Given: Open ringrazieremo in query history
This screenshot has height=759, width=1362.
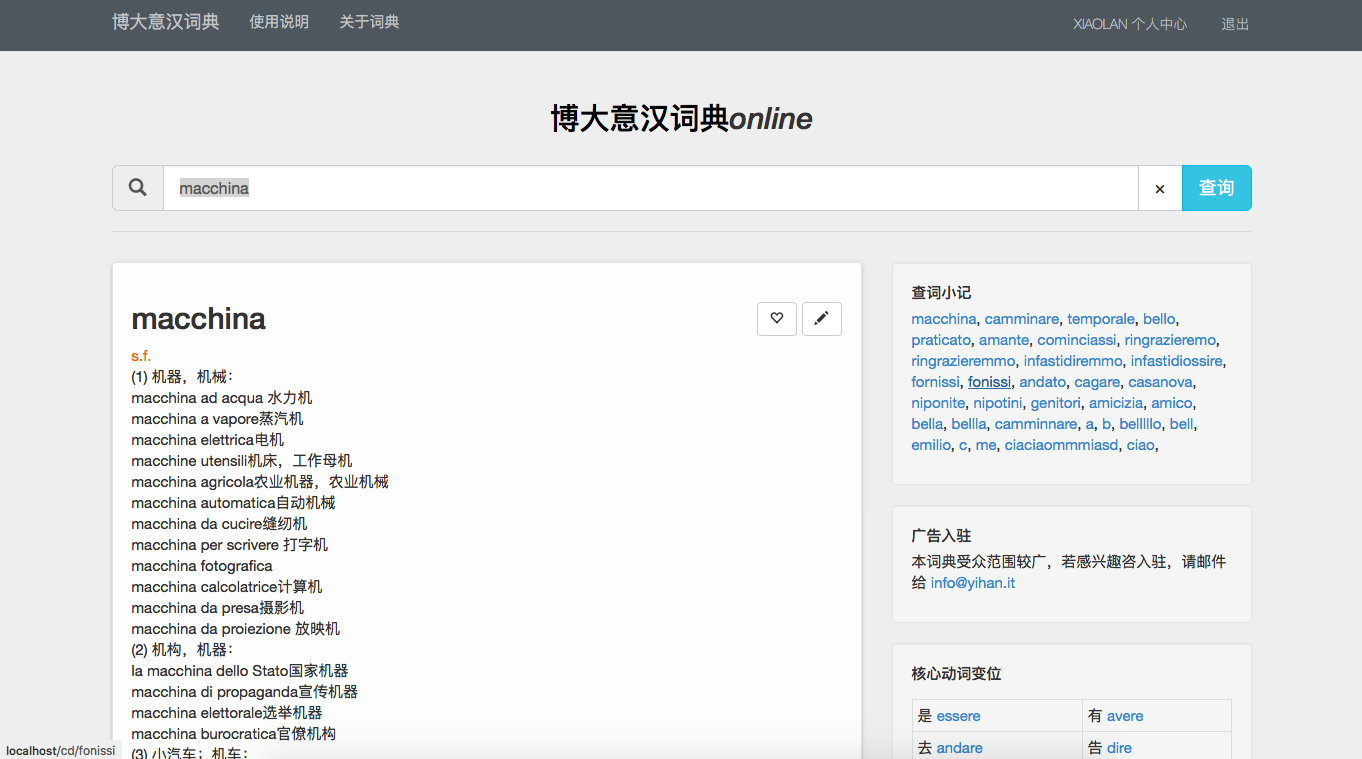Looking at the screenshot, I should pos(1171,340).
